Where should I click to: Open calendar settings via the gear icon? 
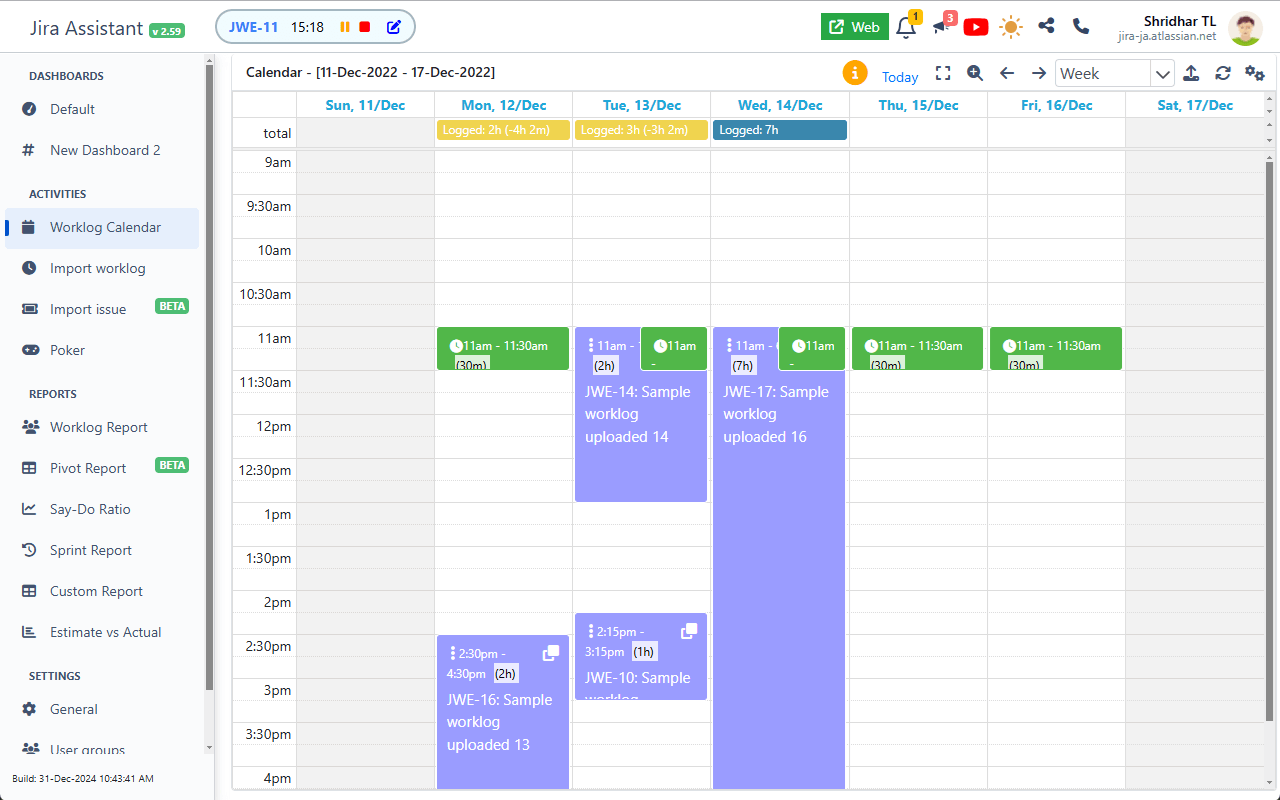tap(1253, 73)
